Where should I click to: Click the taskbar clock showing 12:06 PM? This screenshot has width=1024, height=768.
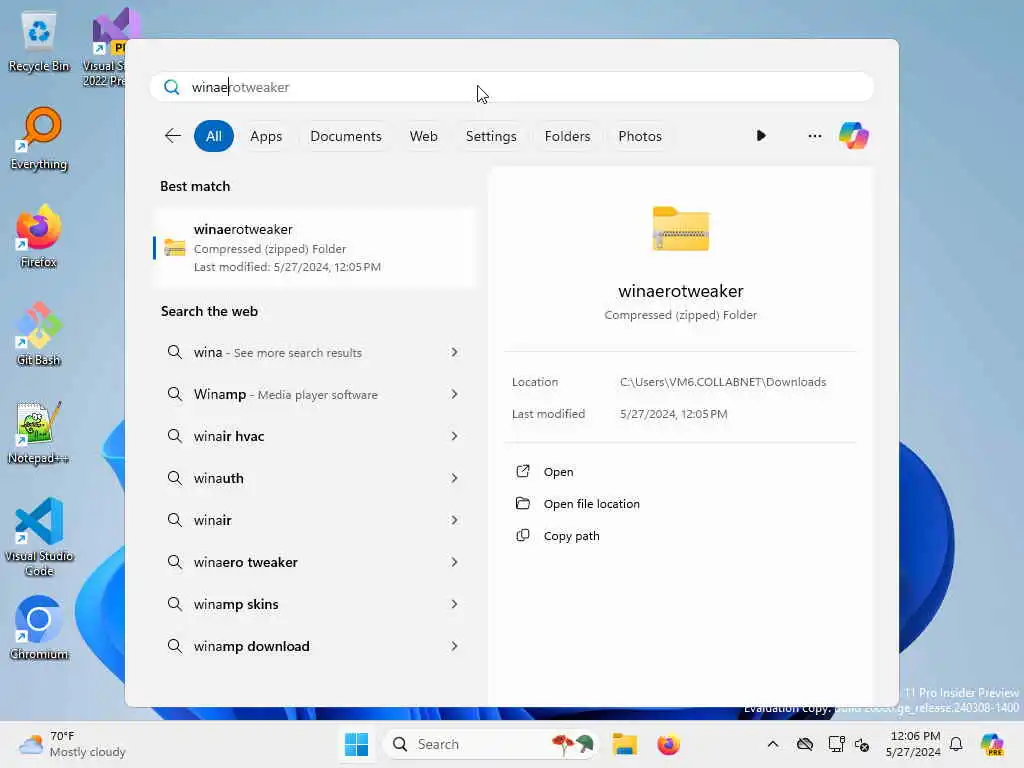coord(914,744)
